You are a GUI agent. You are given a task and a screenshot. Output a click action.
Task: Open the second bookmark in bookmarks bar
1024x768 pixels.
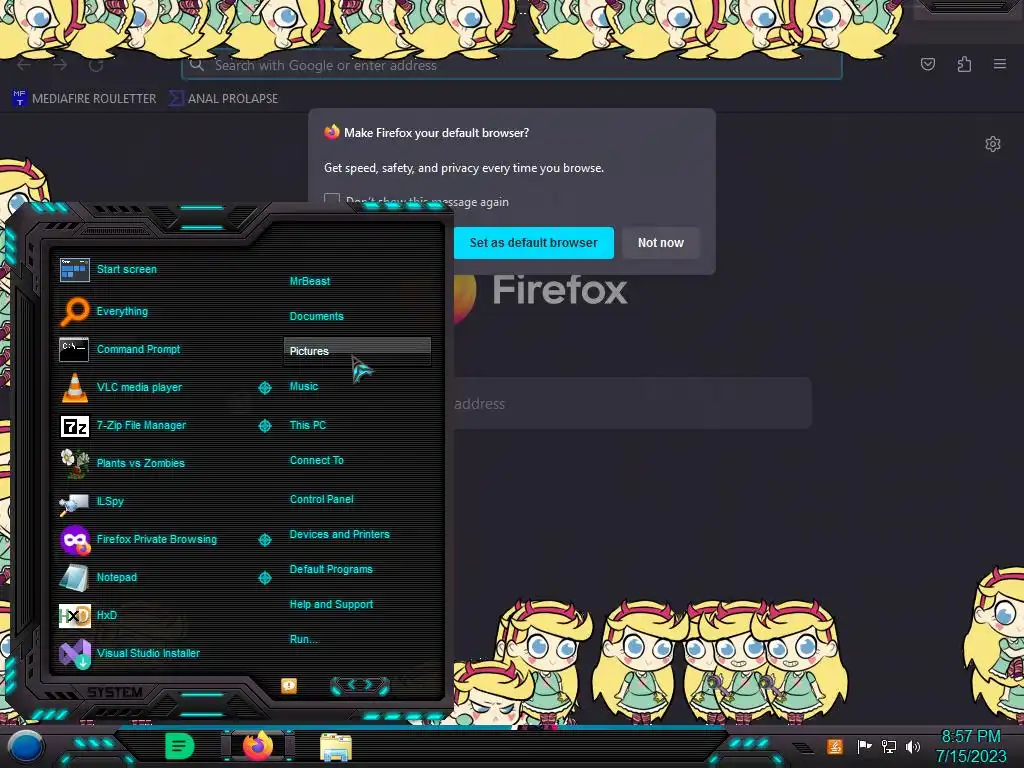(223, 99)
